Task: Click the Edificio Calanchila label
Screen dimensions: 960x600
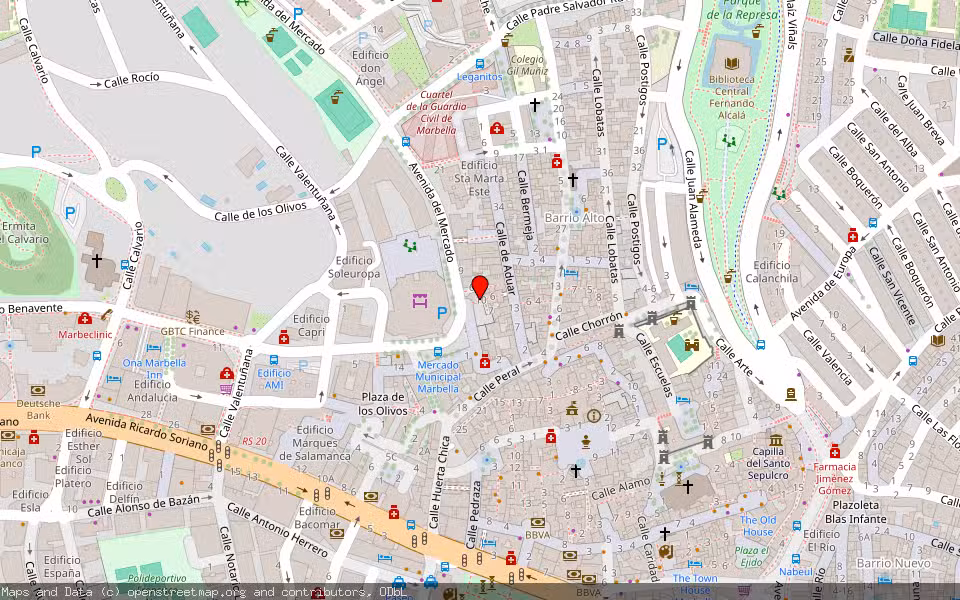Action: pos(772,272)
